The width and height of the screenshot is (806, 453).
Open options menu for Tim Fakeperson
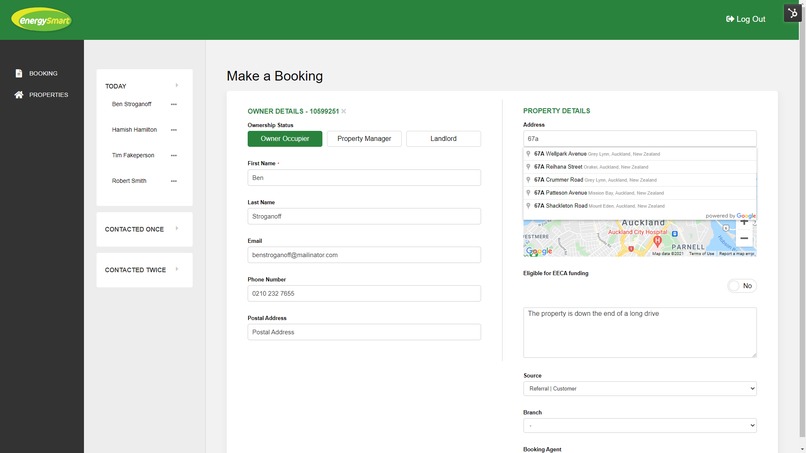click(x=174, y=155)
